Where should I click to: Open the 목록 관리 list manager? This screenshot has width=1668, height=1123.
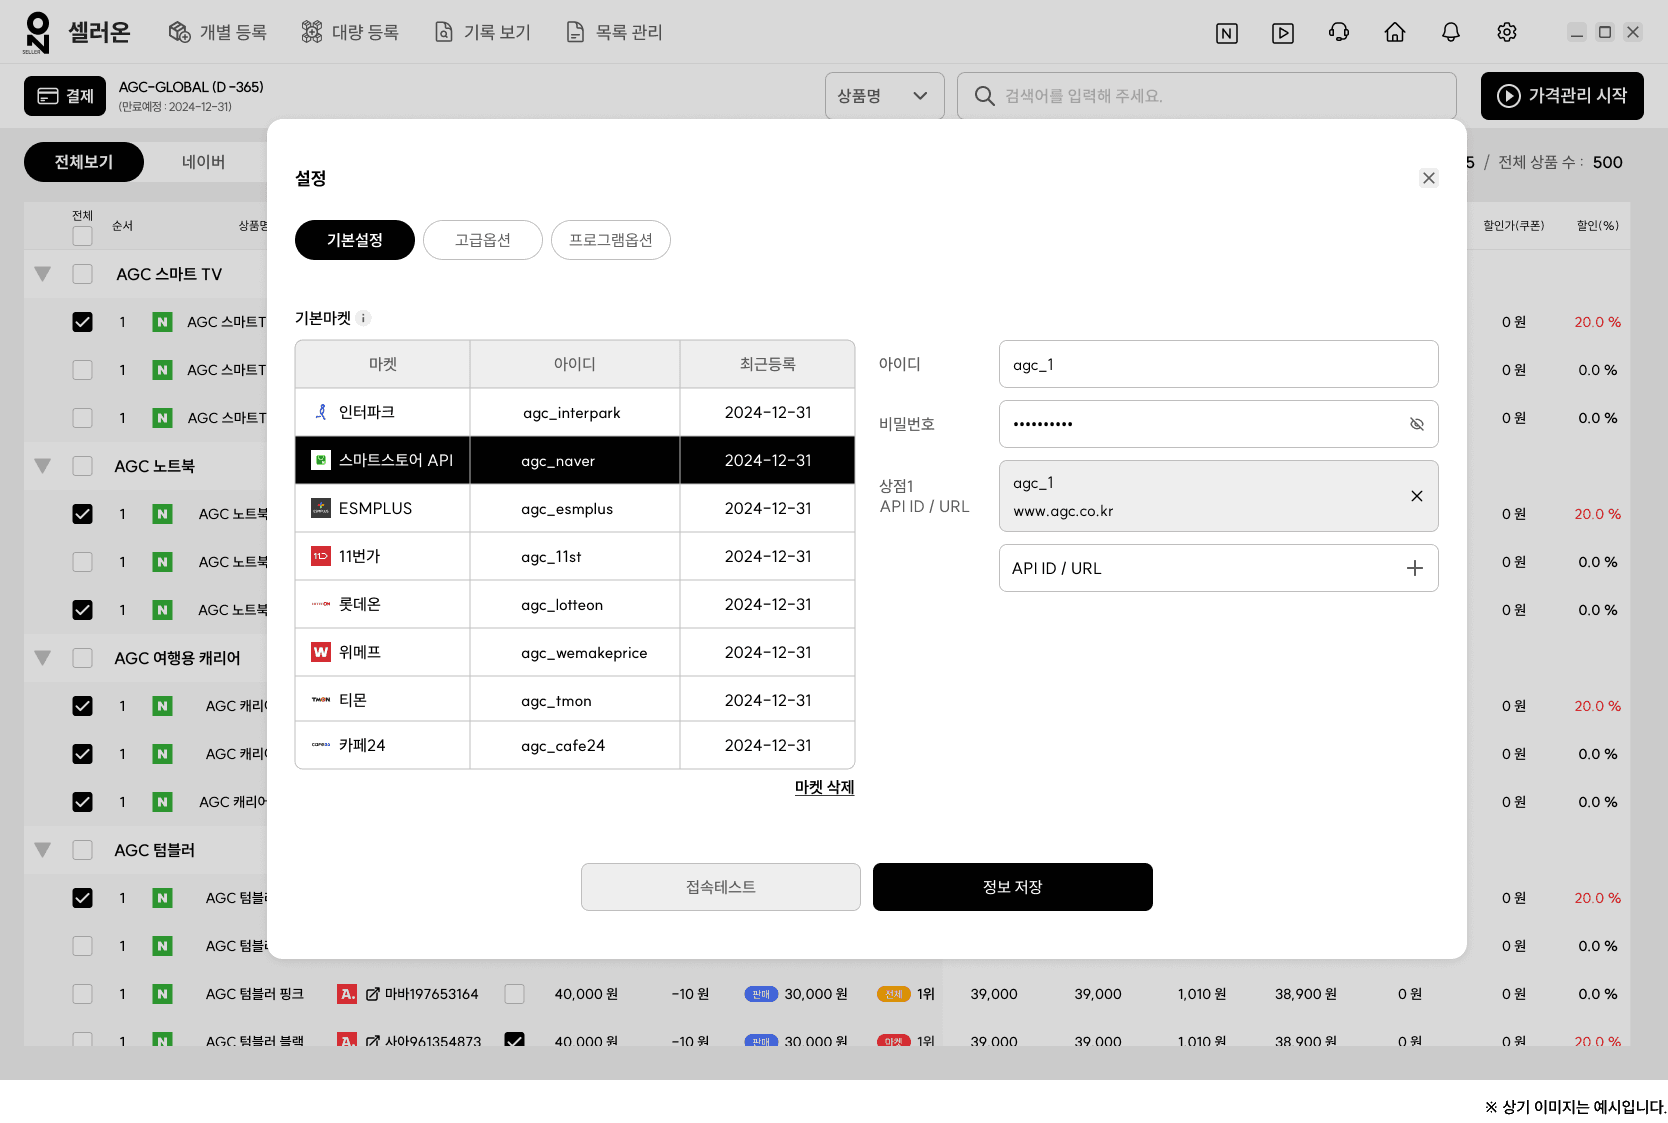pyautogui.click(x=614, y=31)
